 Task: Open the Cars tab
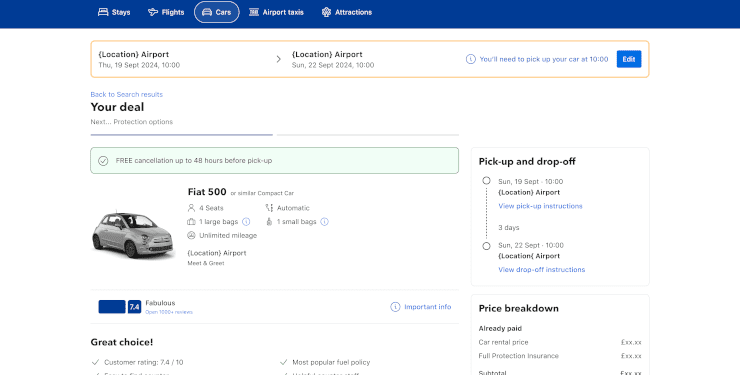coord(217,12)
